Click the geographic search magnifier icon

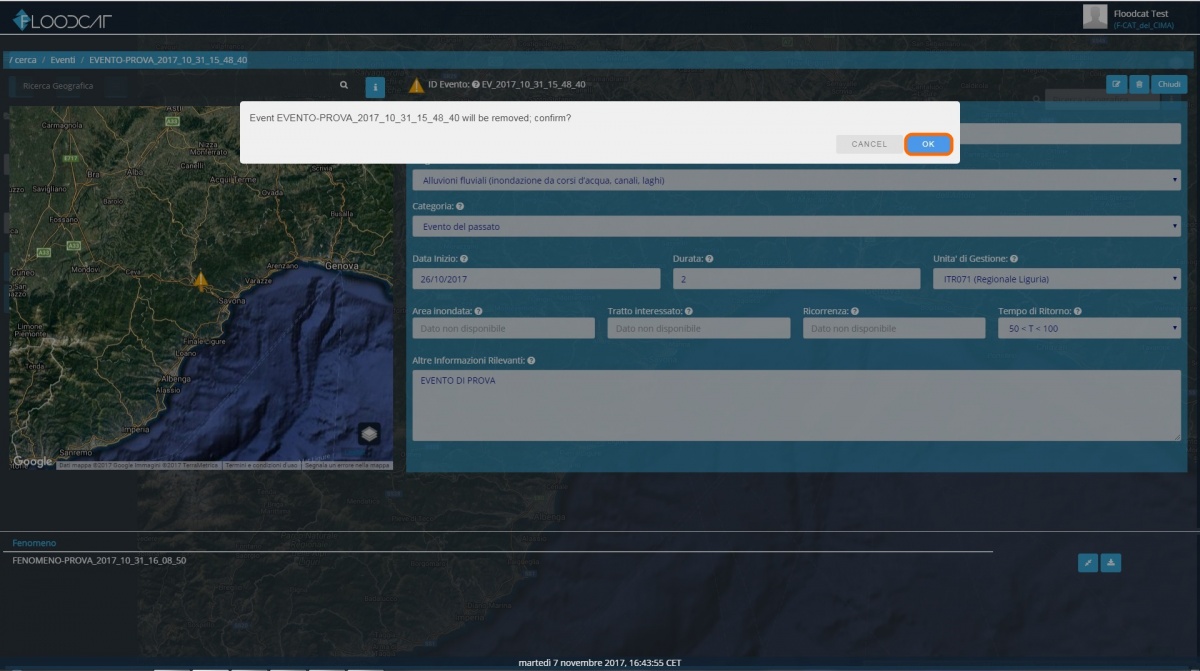pyautogui.click(x=344, y=86)
